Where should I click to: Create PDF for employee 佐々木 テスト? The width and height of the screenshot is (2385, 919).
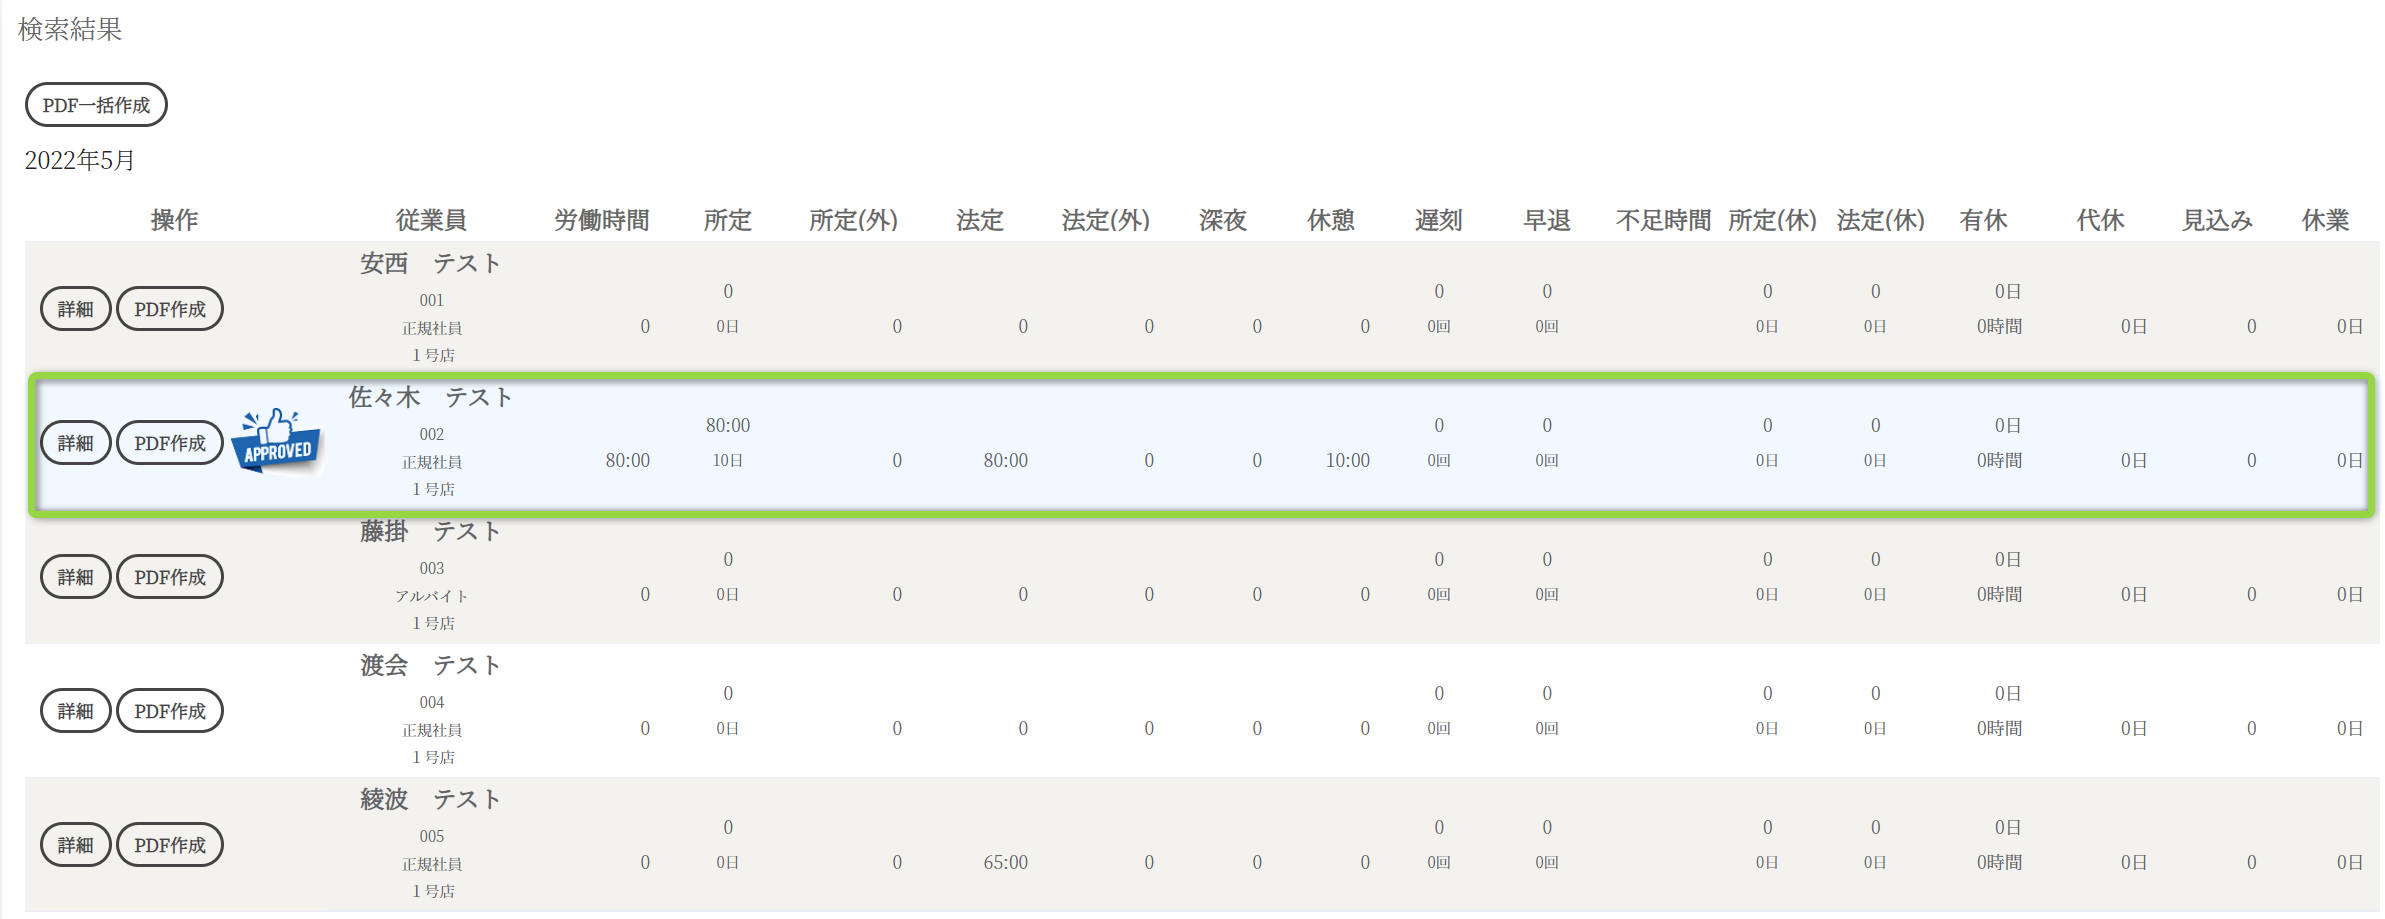click(x=170, y=443)
